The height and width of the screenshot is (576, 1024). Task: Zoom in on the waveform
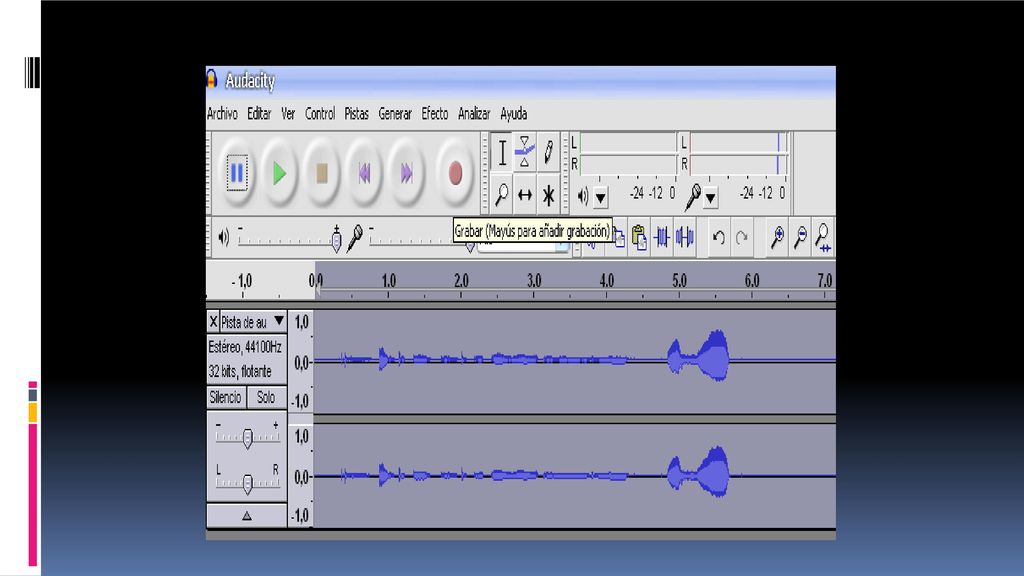click(x=777, y=237)
